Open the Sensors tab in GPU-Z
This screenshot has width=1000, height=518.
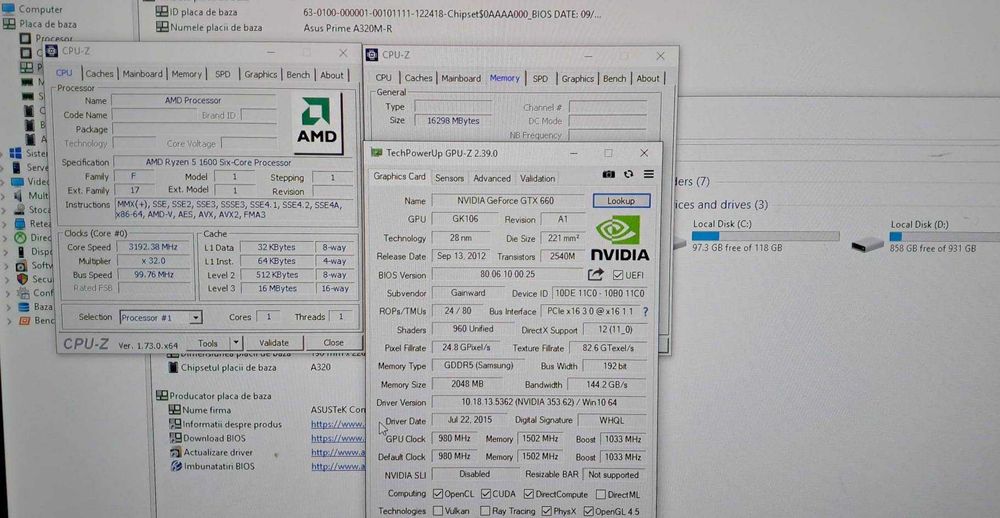(x=450, y=179)
